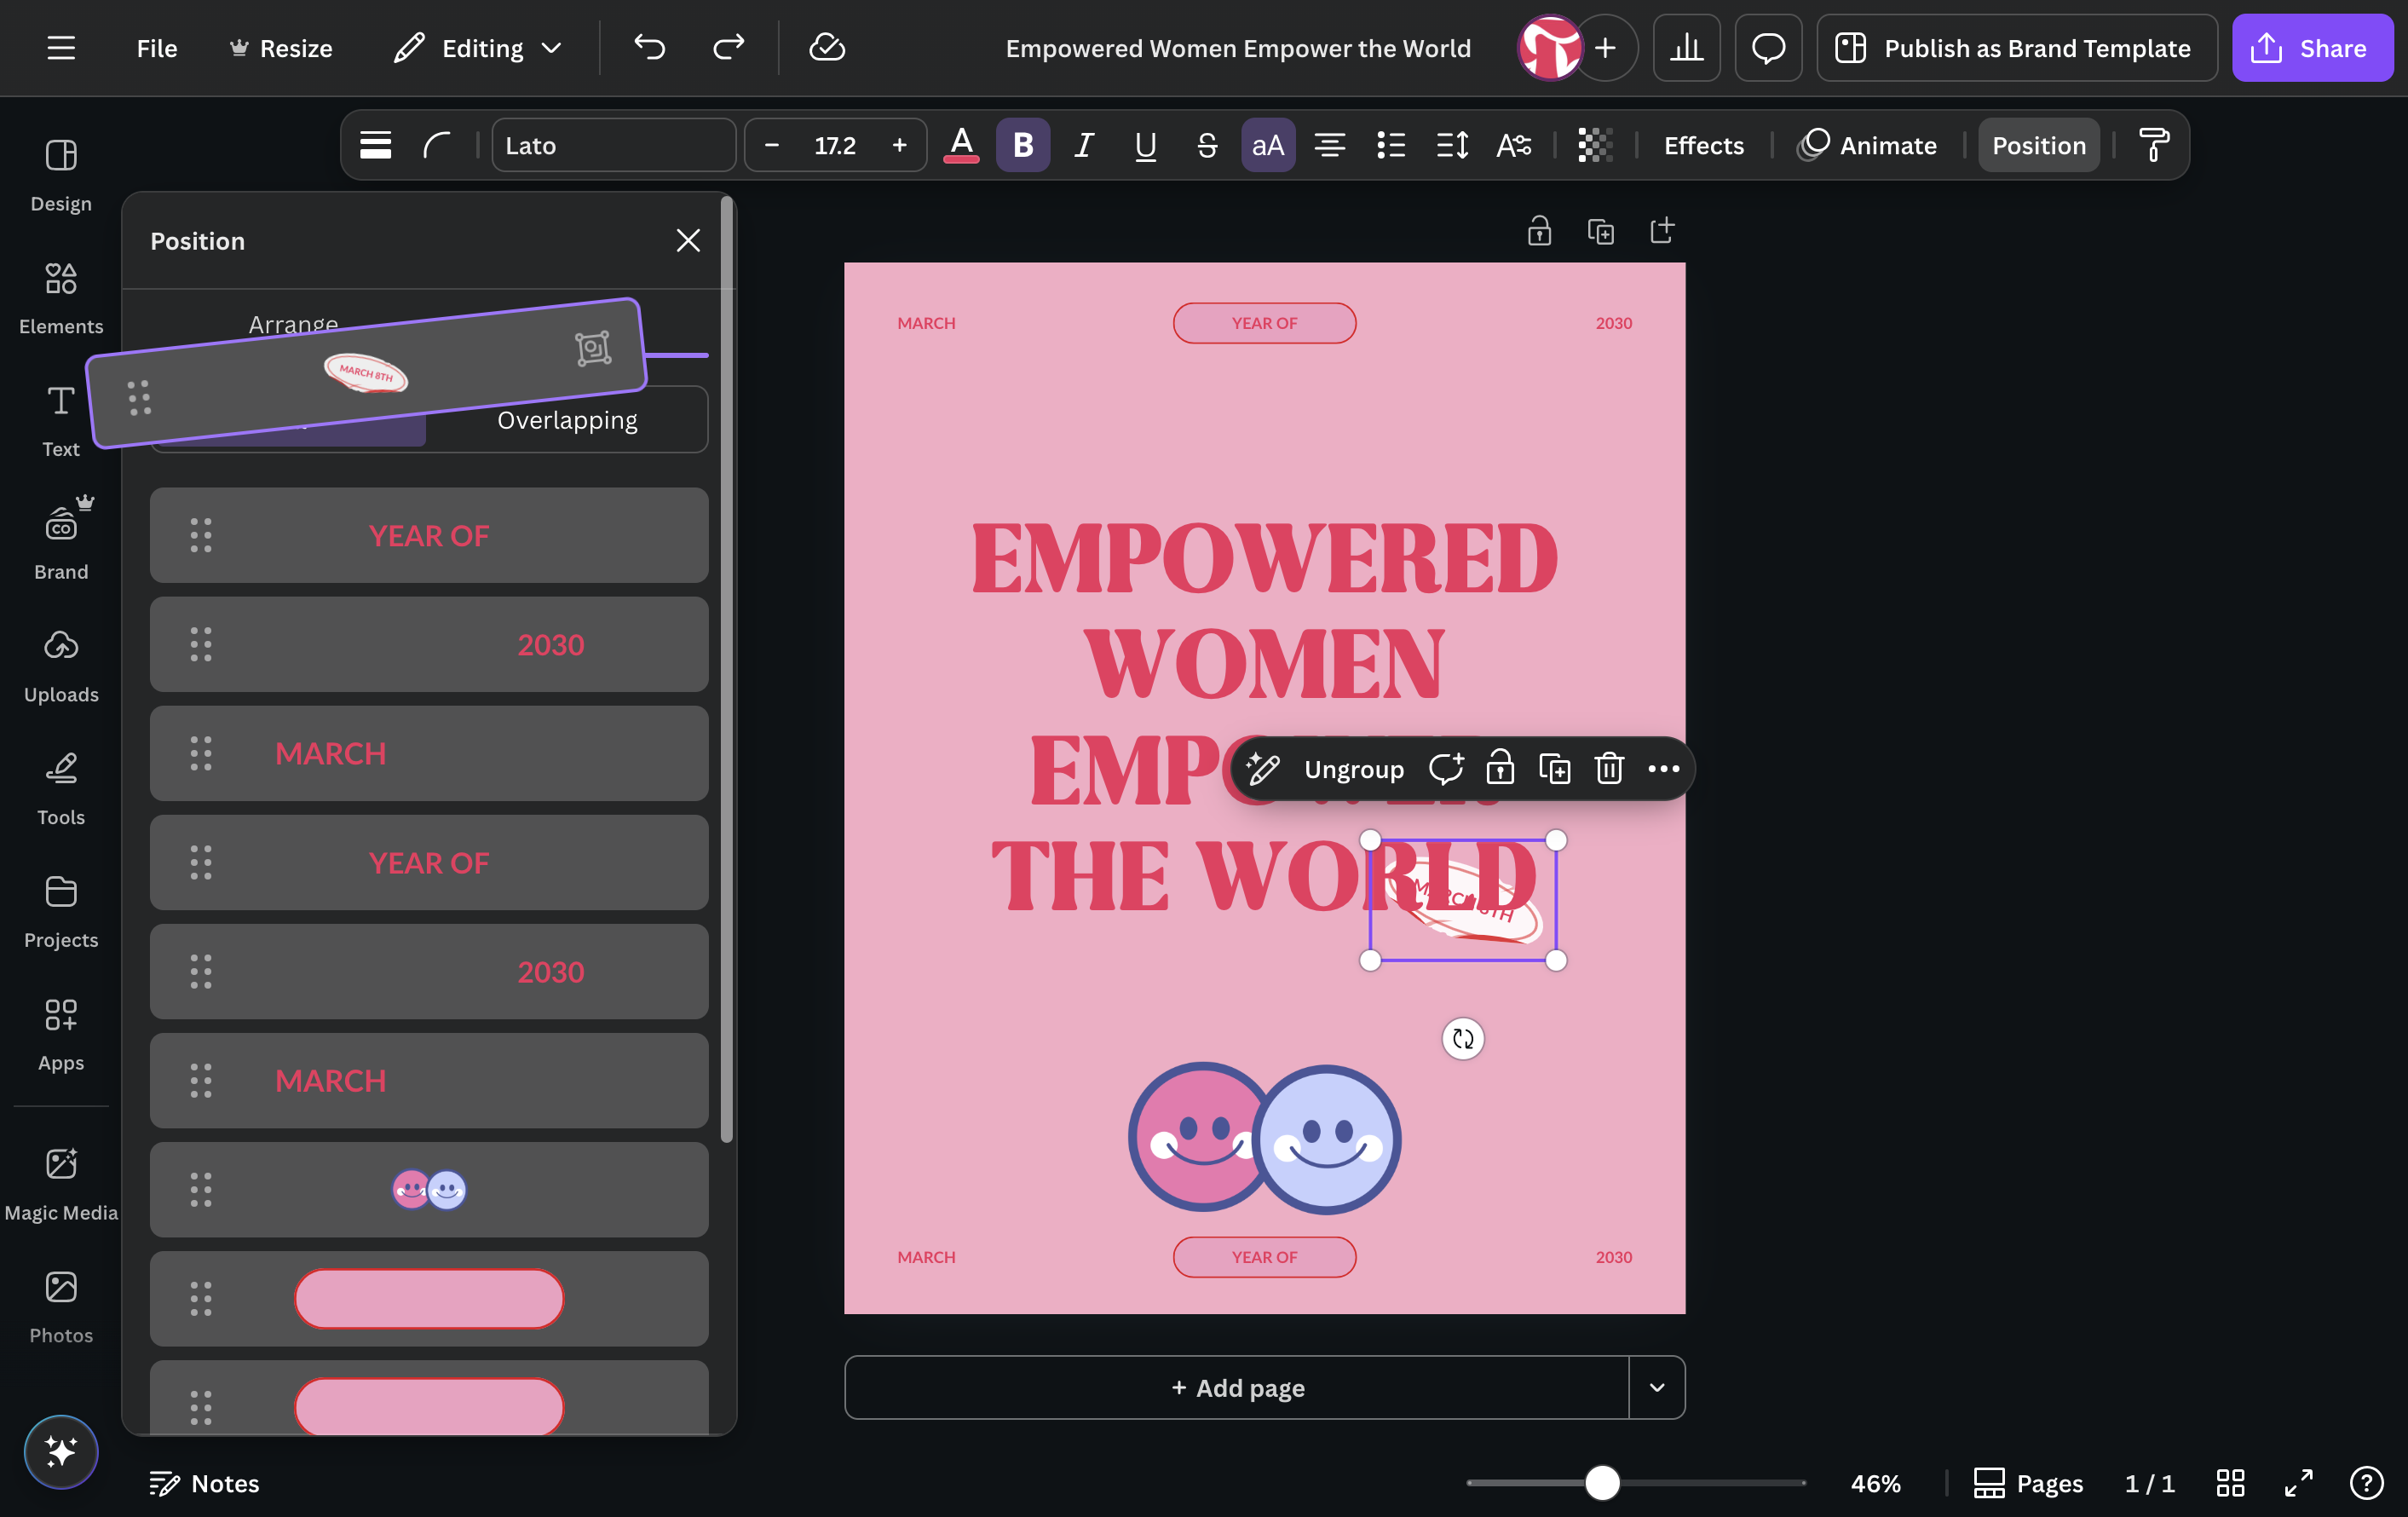
Task: Open advanced text settings icon
Action: (x=1513, y=145)
